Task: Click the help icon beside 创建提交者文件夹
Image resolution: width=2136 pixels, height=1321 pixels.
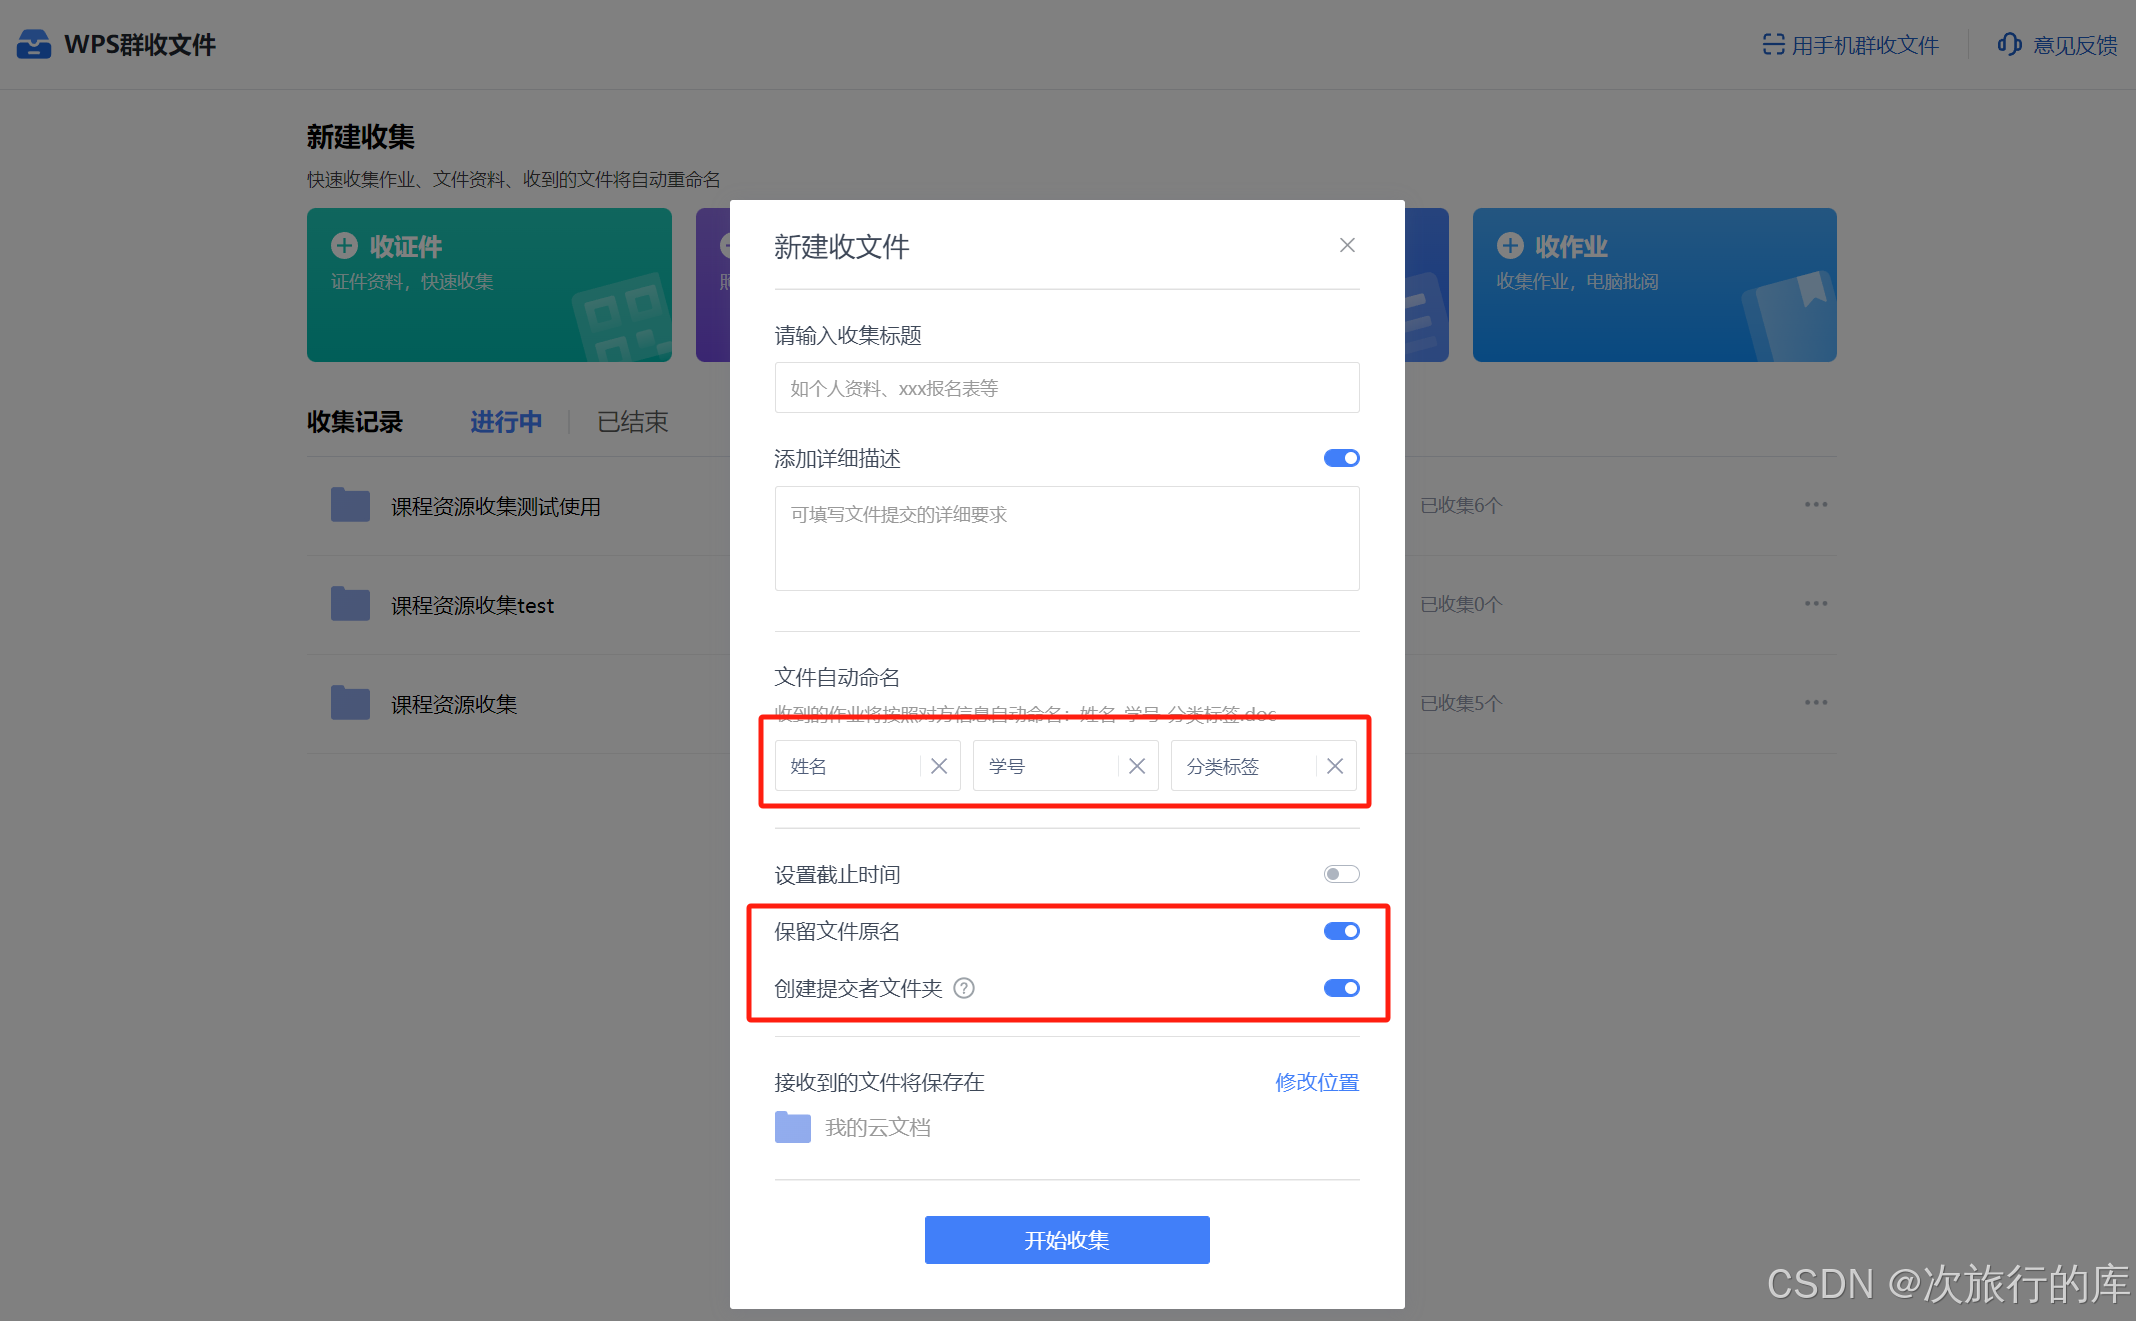Action: click(963, 988)
